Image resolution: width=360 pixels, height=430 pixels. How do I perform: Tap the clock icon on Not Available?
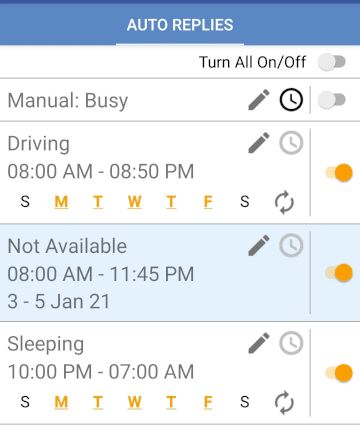291,246
